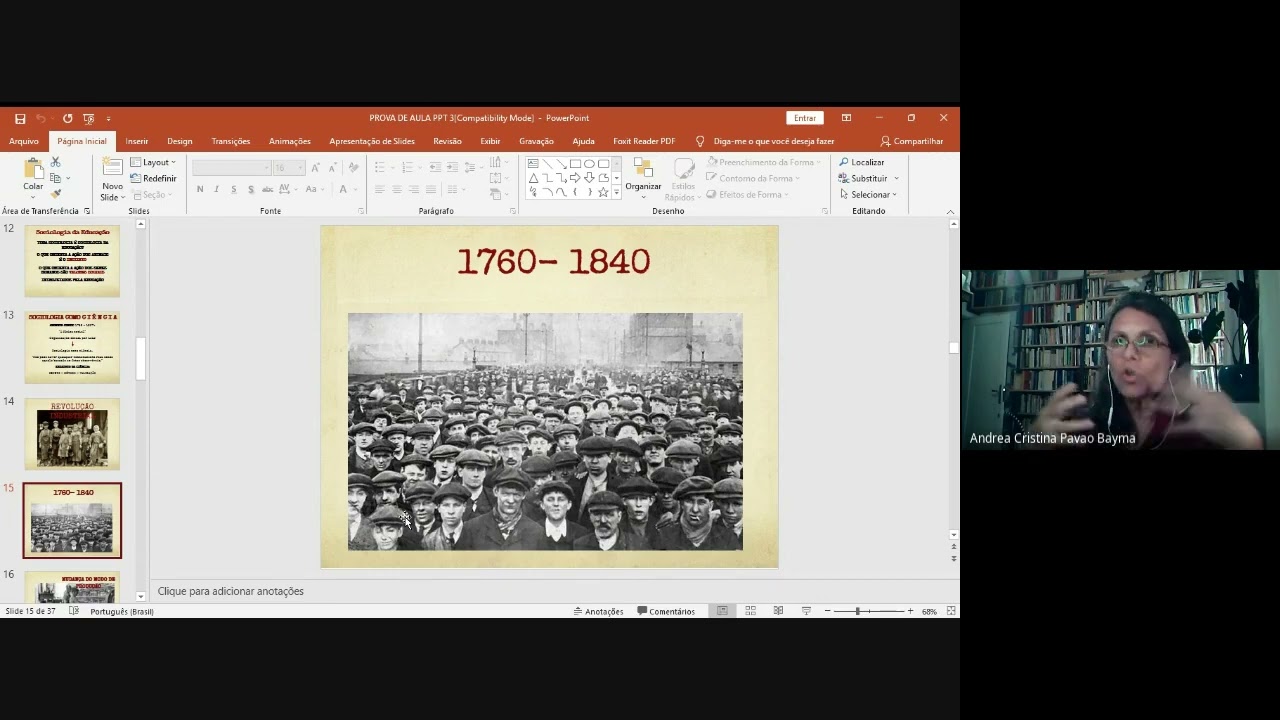Click the Increase Font Size icon
1280x720 pixels.
[316, 168]
